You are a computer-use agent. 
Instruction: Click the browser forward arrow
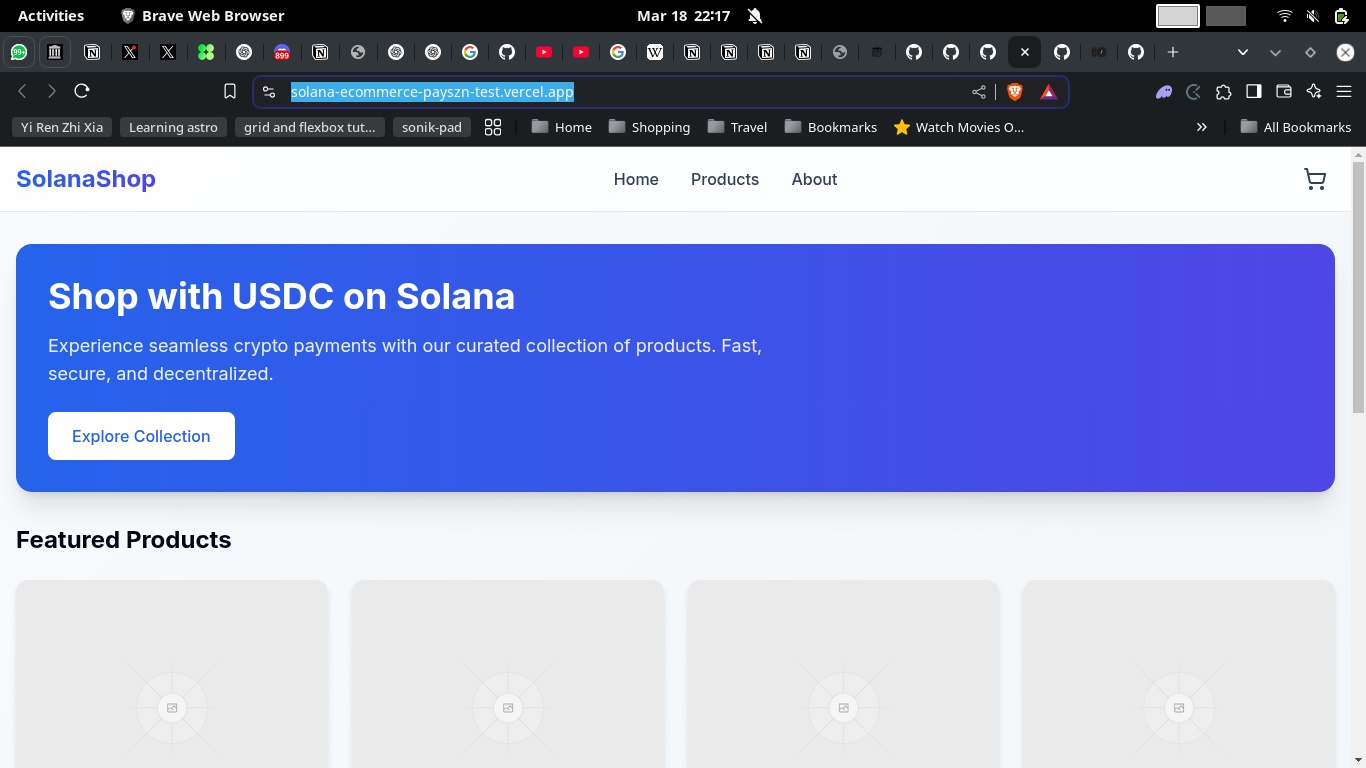pyautogui.click(x=52, y=91)
